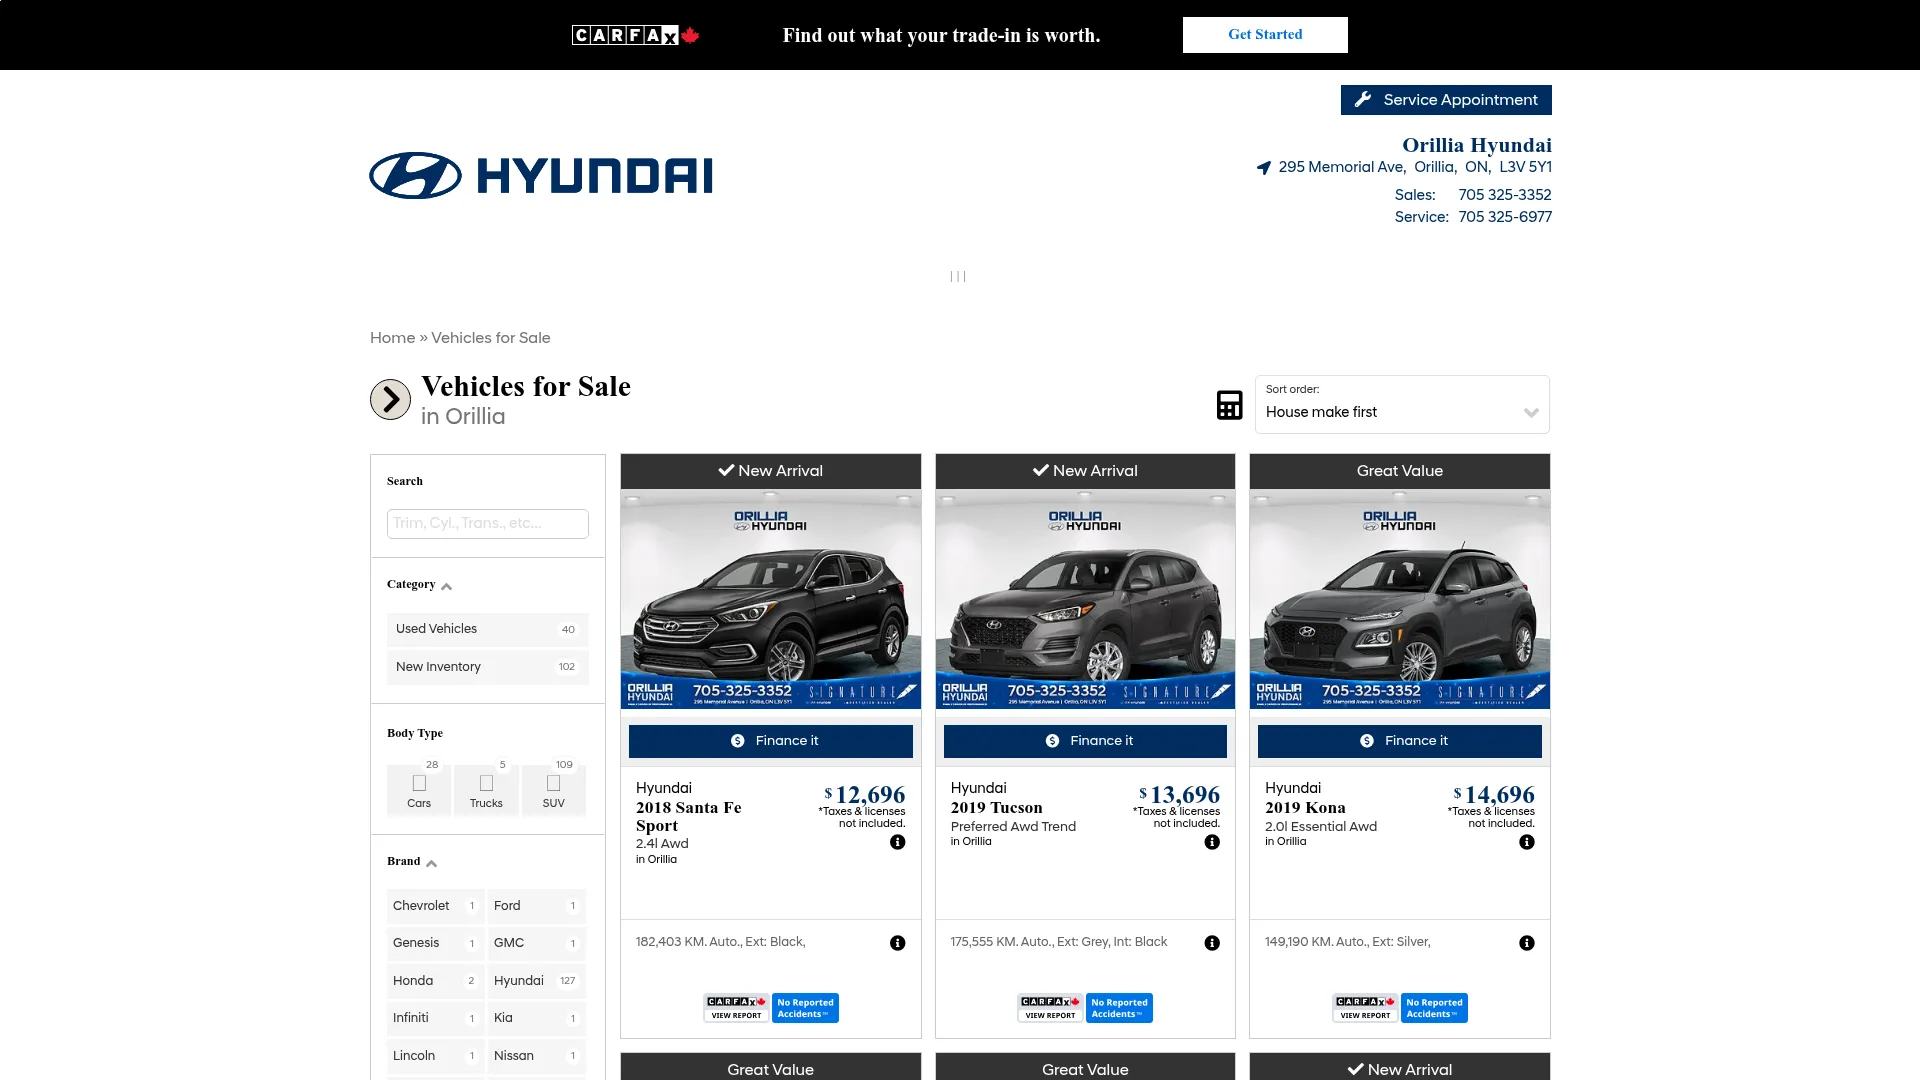Toggle Chevrolet brand filter

[x=435, y=906]
